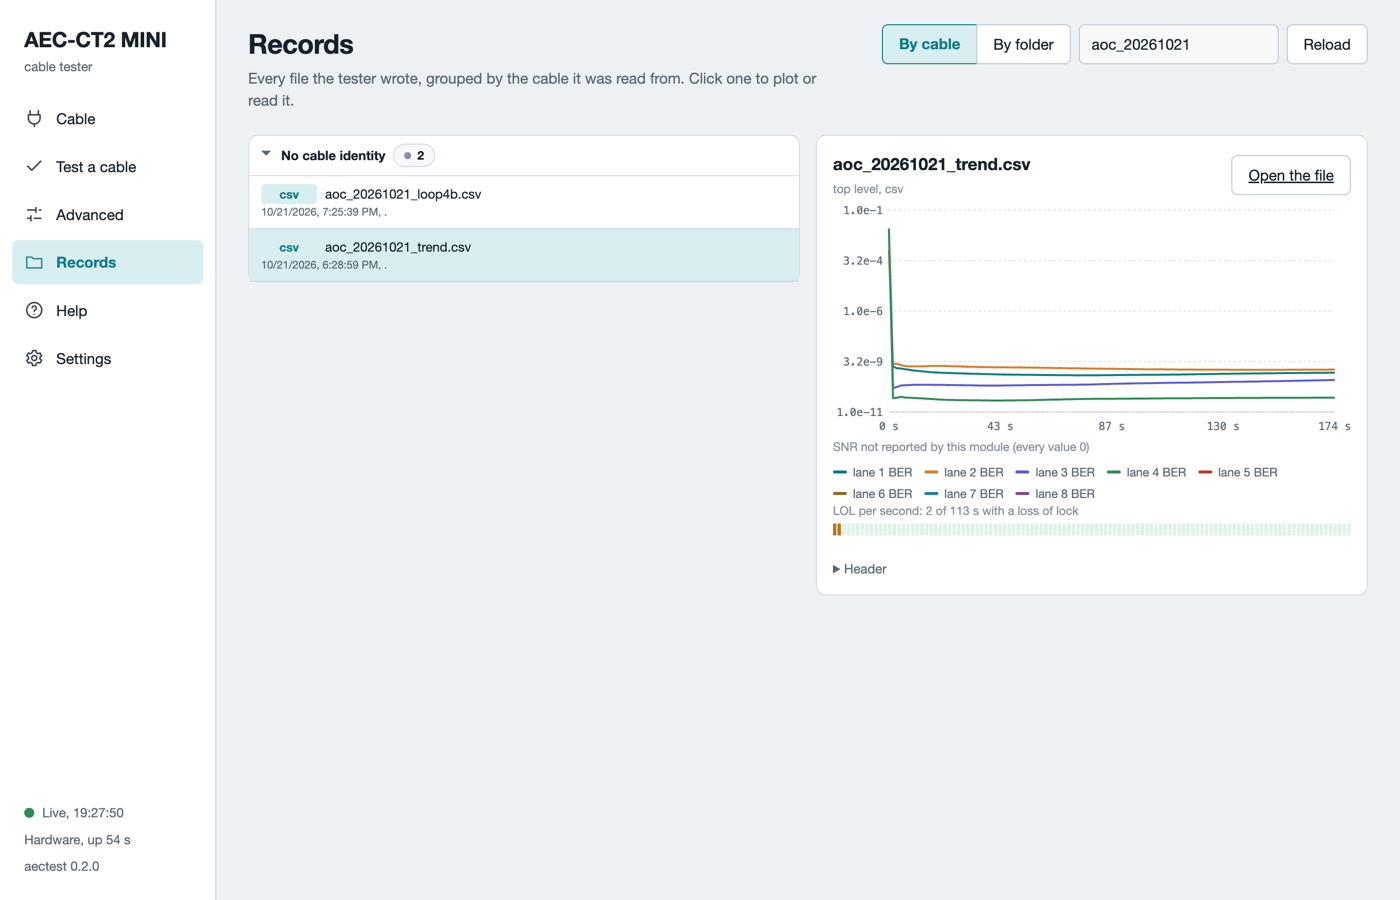The height and width of the screenshot is (900, 1400).
Task: Click Open the file button
Action: pos(1290,175)
